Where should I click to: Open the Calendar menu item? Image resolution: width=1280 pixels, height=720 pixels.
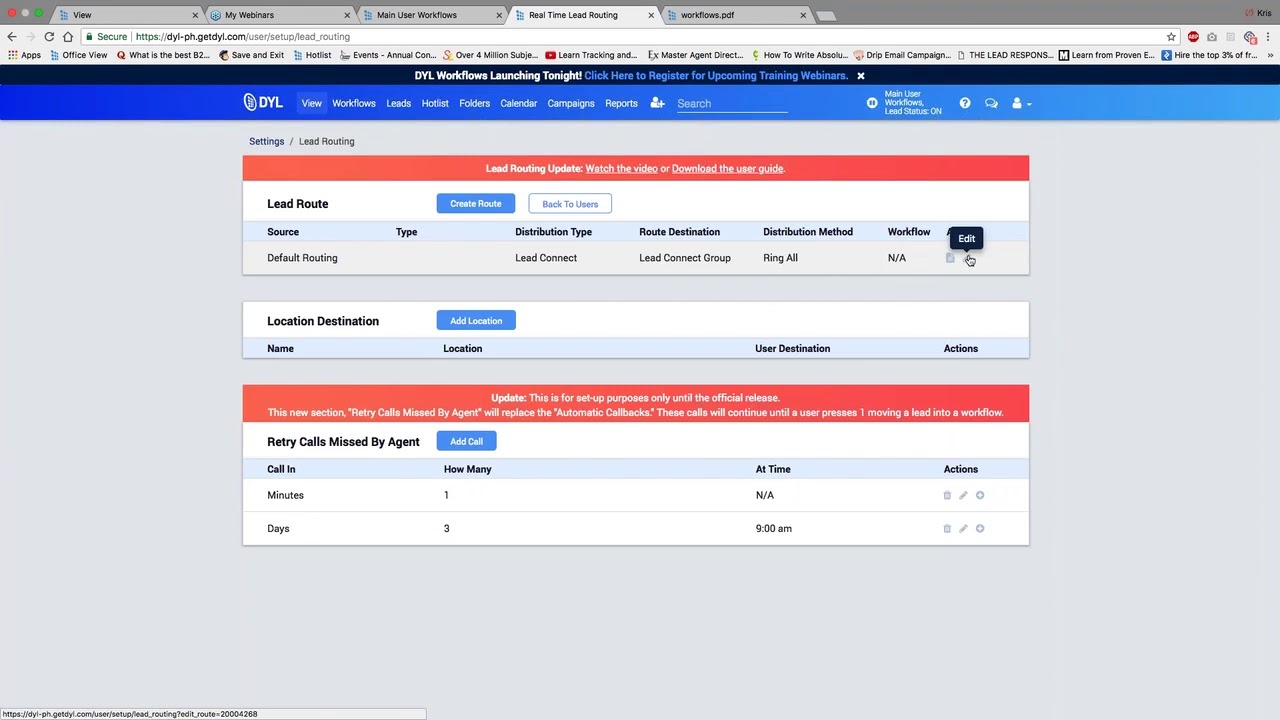pyautogui.click(x=519, y=103)
